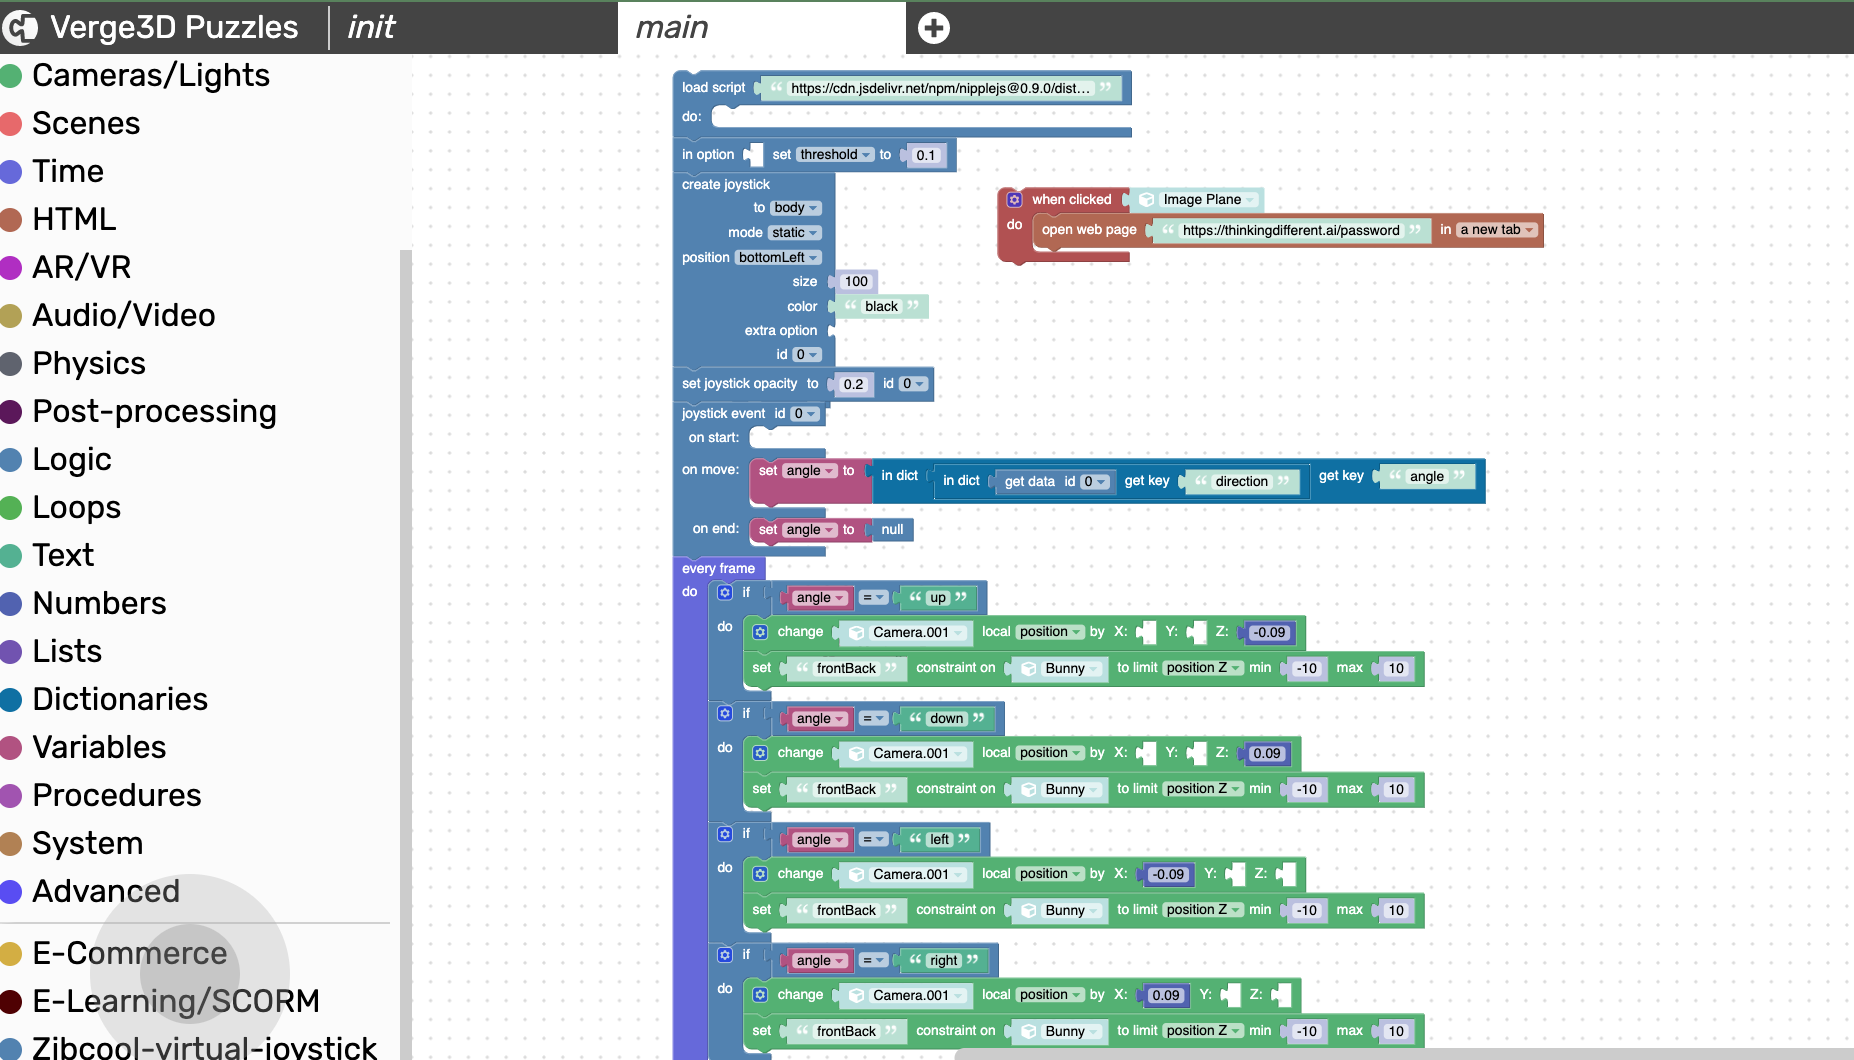Open the Numbers puzzles category

tap(99, 604)
